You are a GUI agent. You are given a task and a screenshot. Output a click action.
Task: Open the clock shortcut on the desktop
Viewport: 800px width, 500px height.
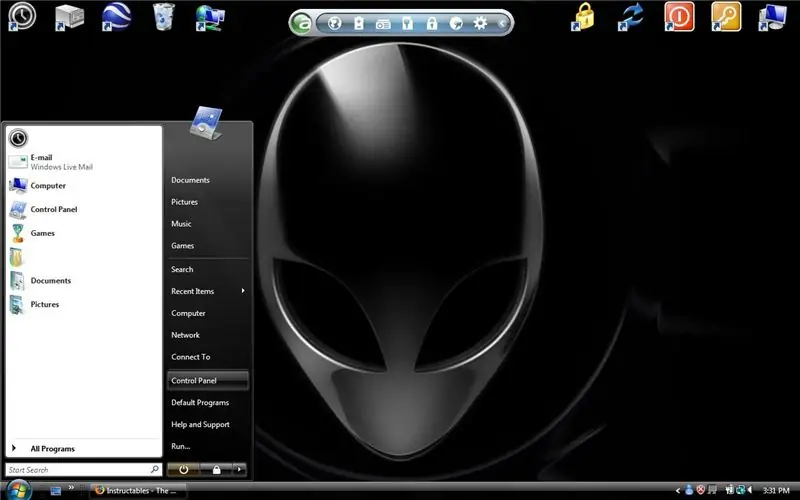22,16
